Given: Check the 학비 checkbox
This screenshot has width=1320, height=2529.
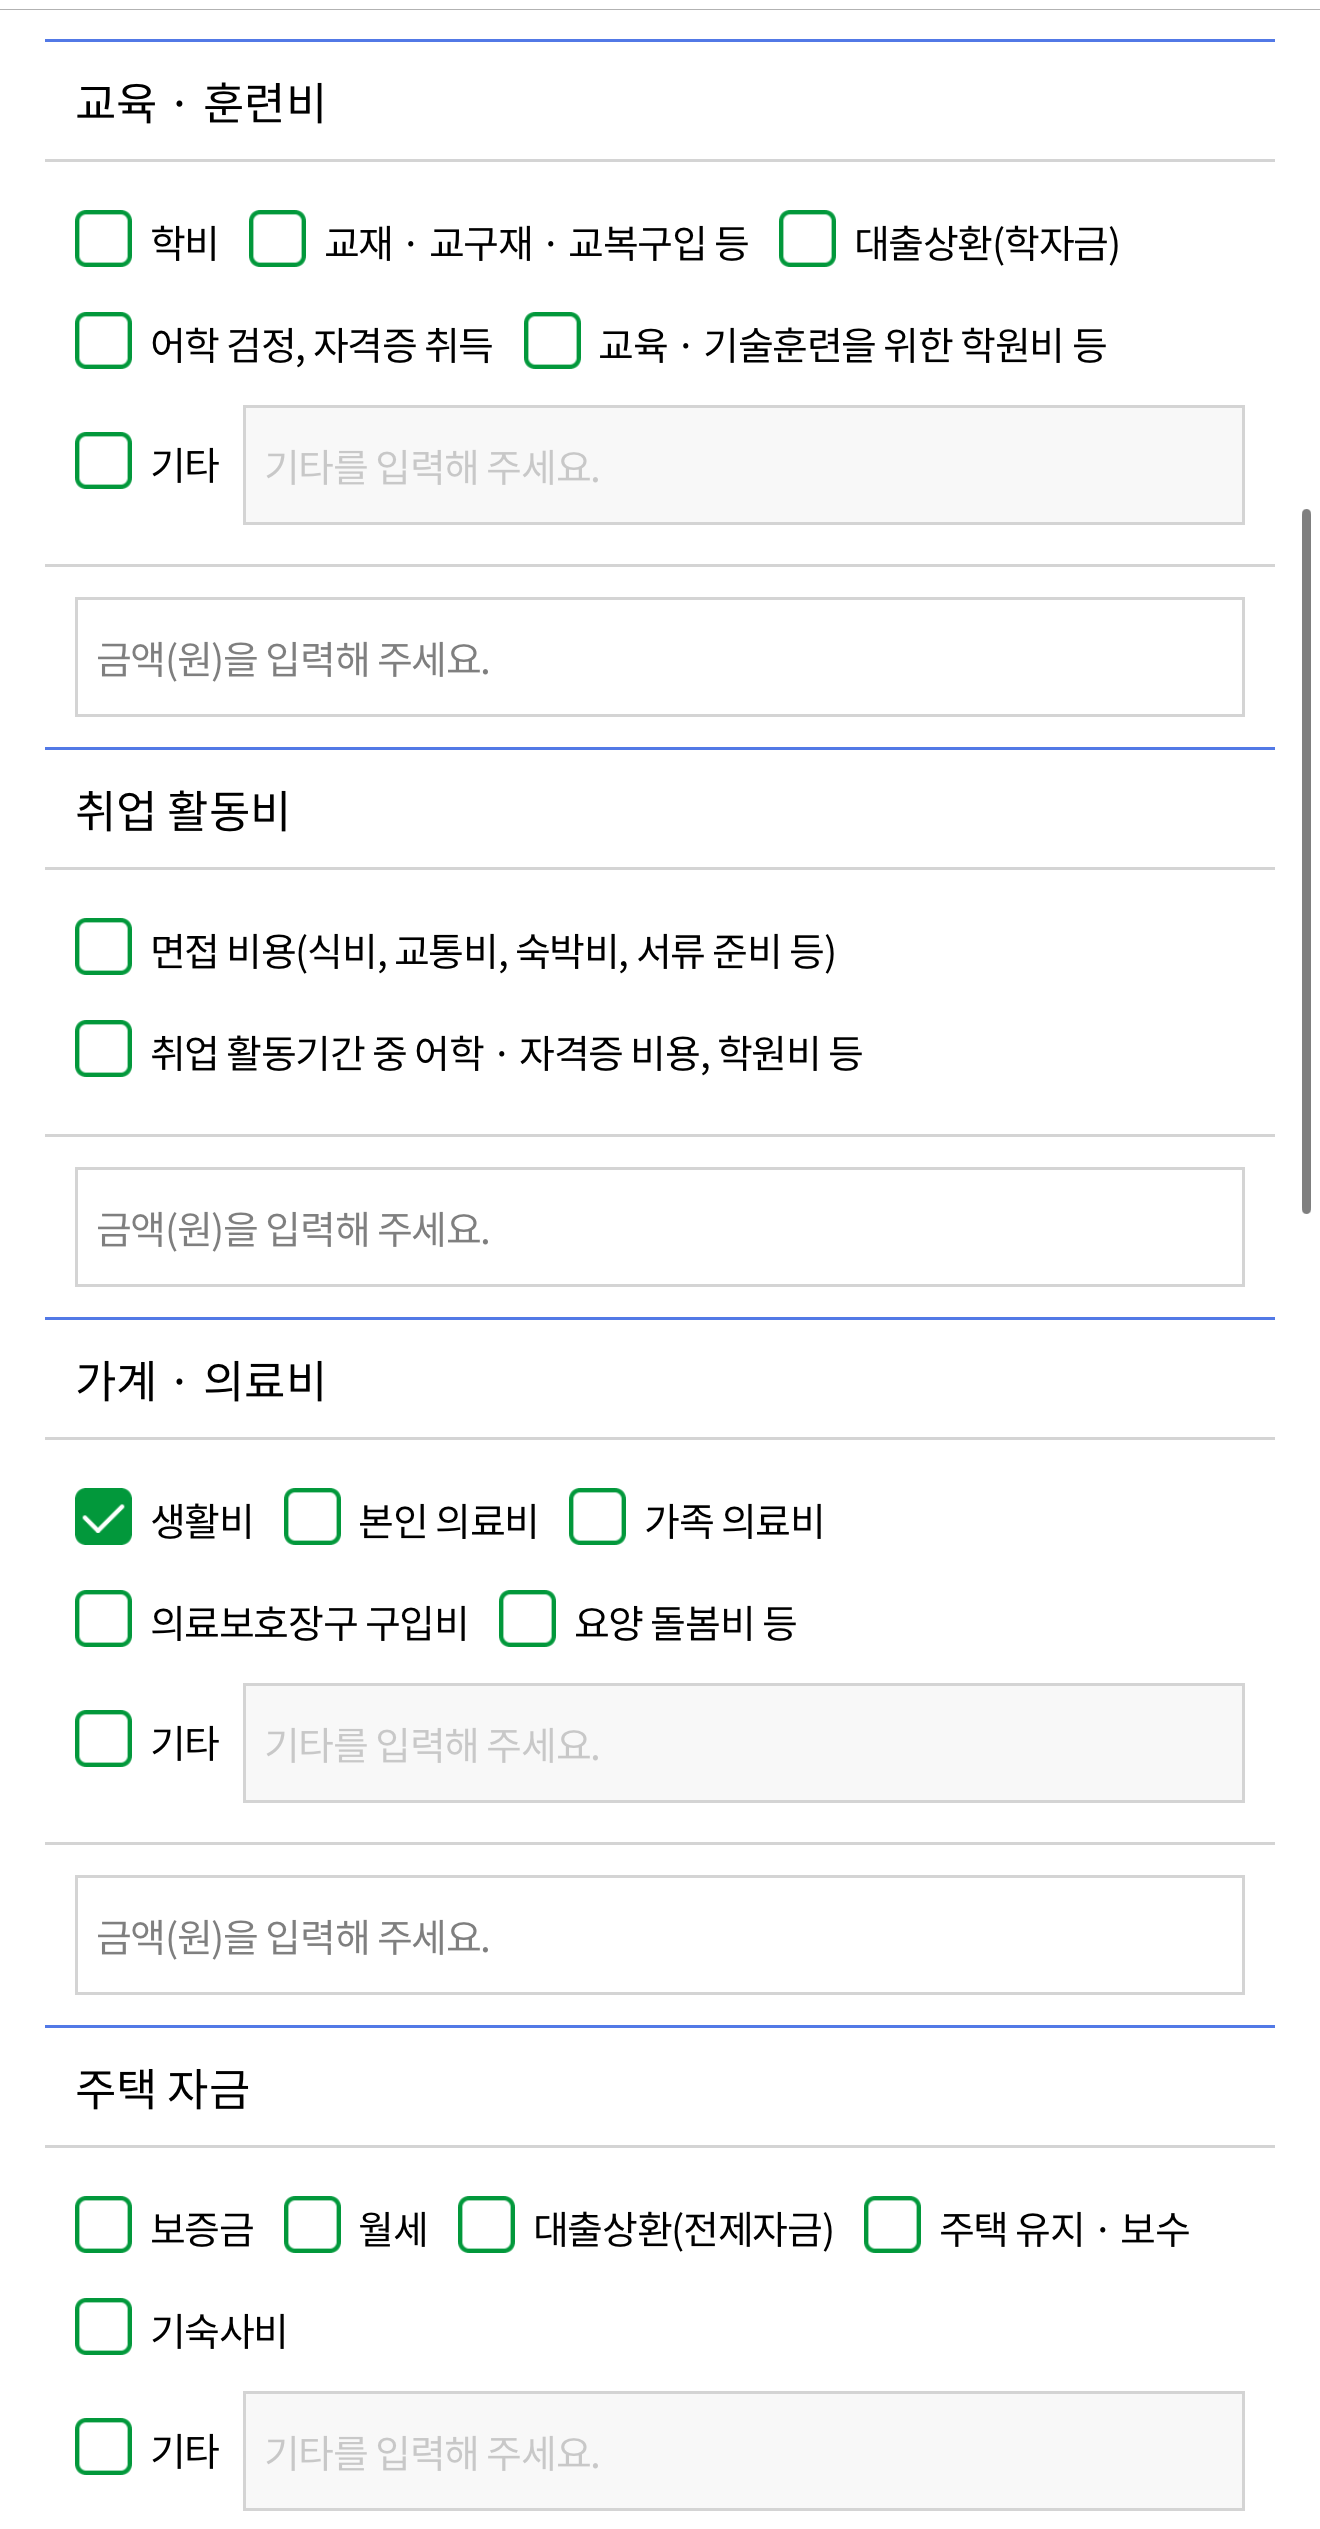Looking at the screenshot, I should click(103, 241).
